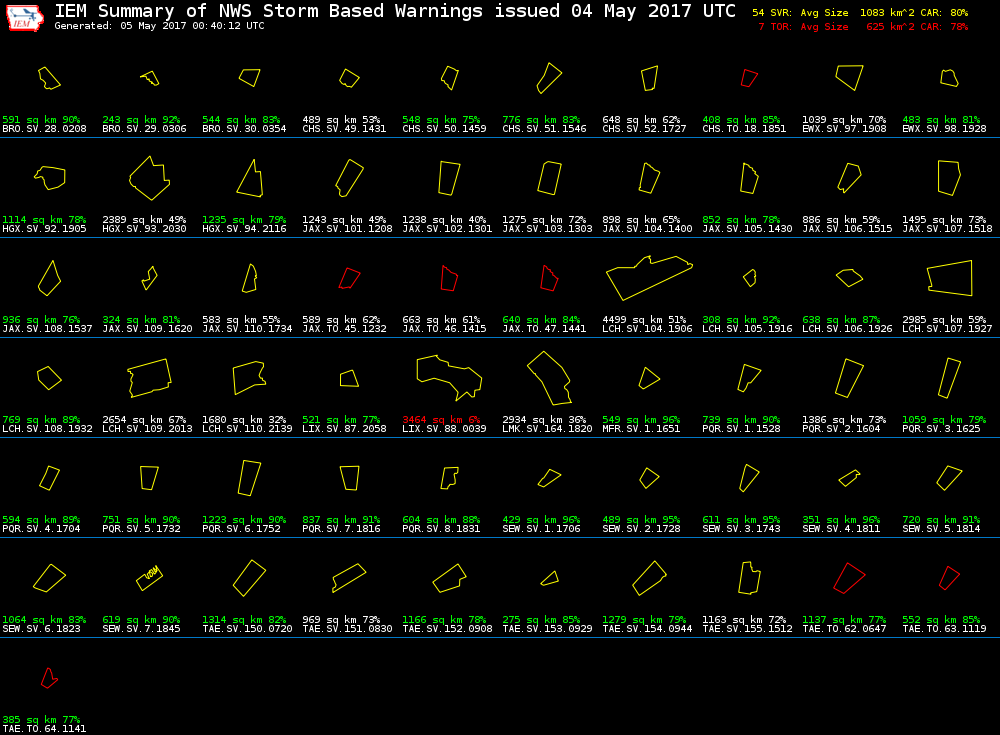Select the BRO.SV.28.0208 warning polygon
This screenshot has width=1000, height=735.
(49, 78)
